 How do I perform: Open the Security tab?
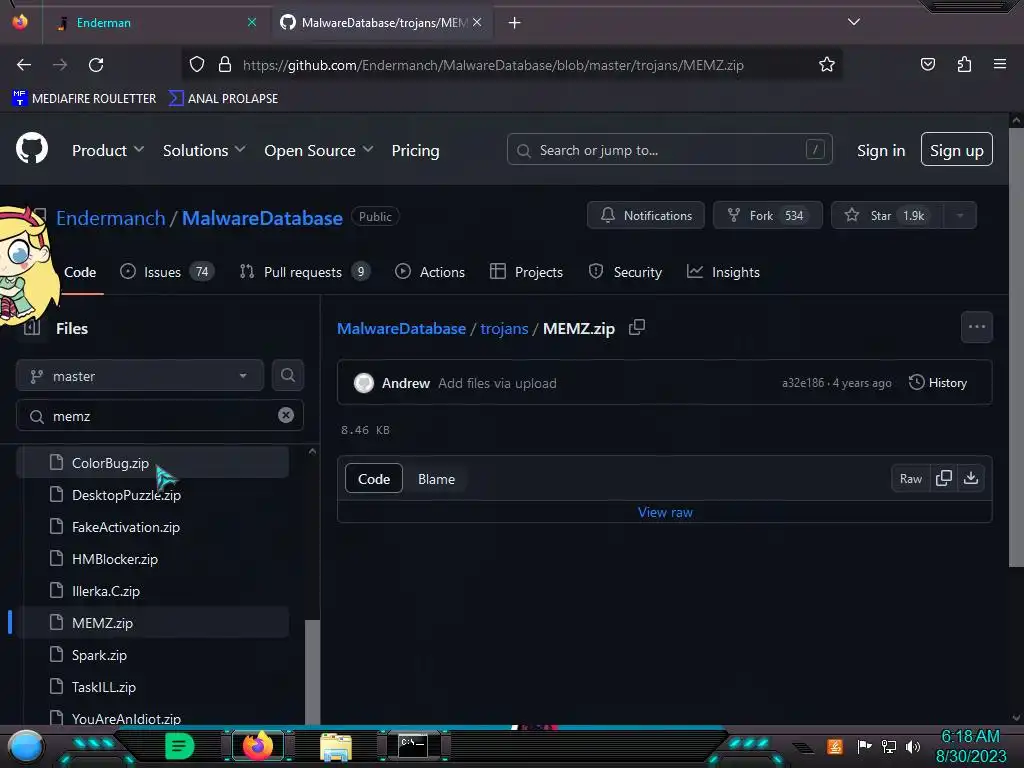pyautogui.click(x=626, y=272)
